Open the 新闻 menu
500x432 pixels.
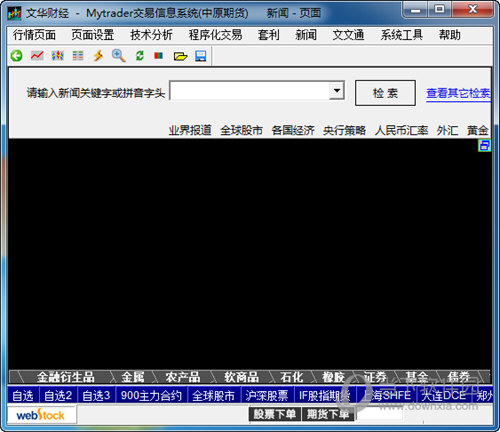(306, 35)
